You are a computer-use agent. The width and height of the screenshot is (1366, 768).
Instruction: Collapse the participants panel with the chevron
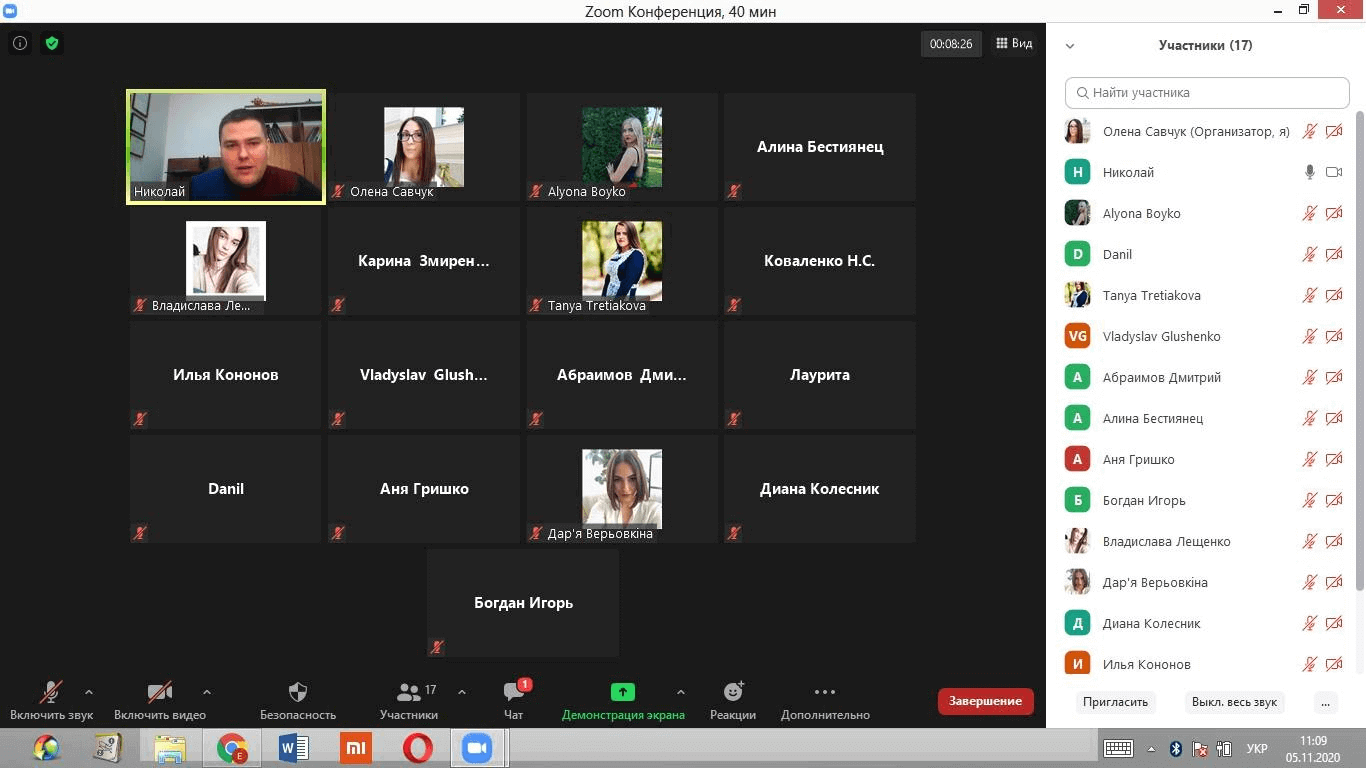click(x=1070, y=46)
